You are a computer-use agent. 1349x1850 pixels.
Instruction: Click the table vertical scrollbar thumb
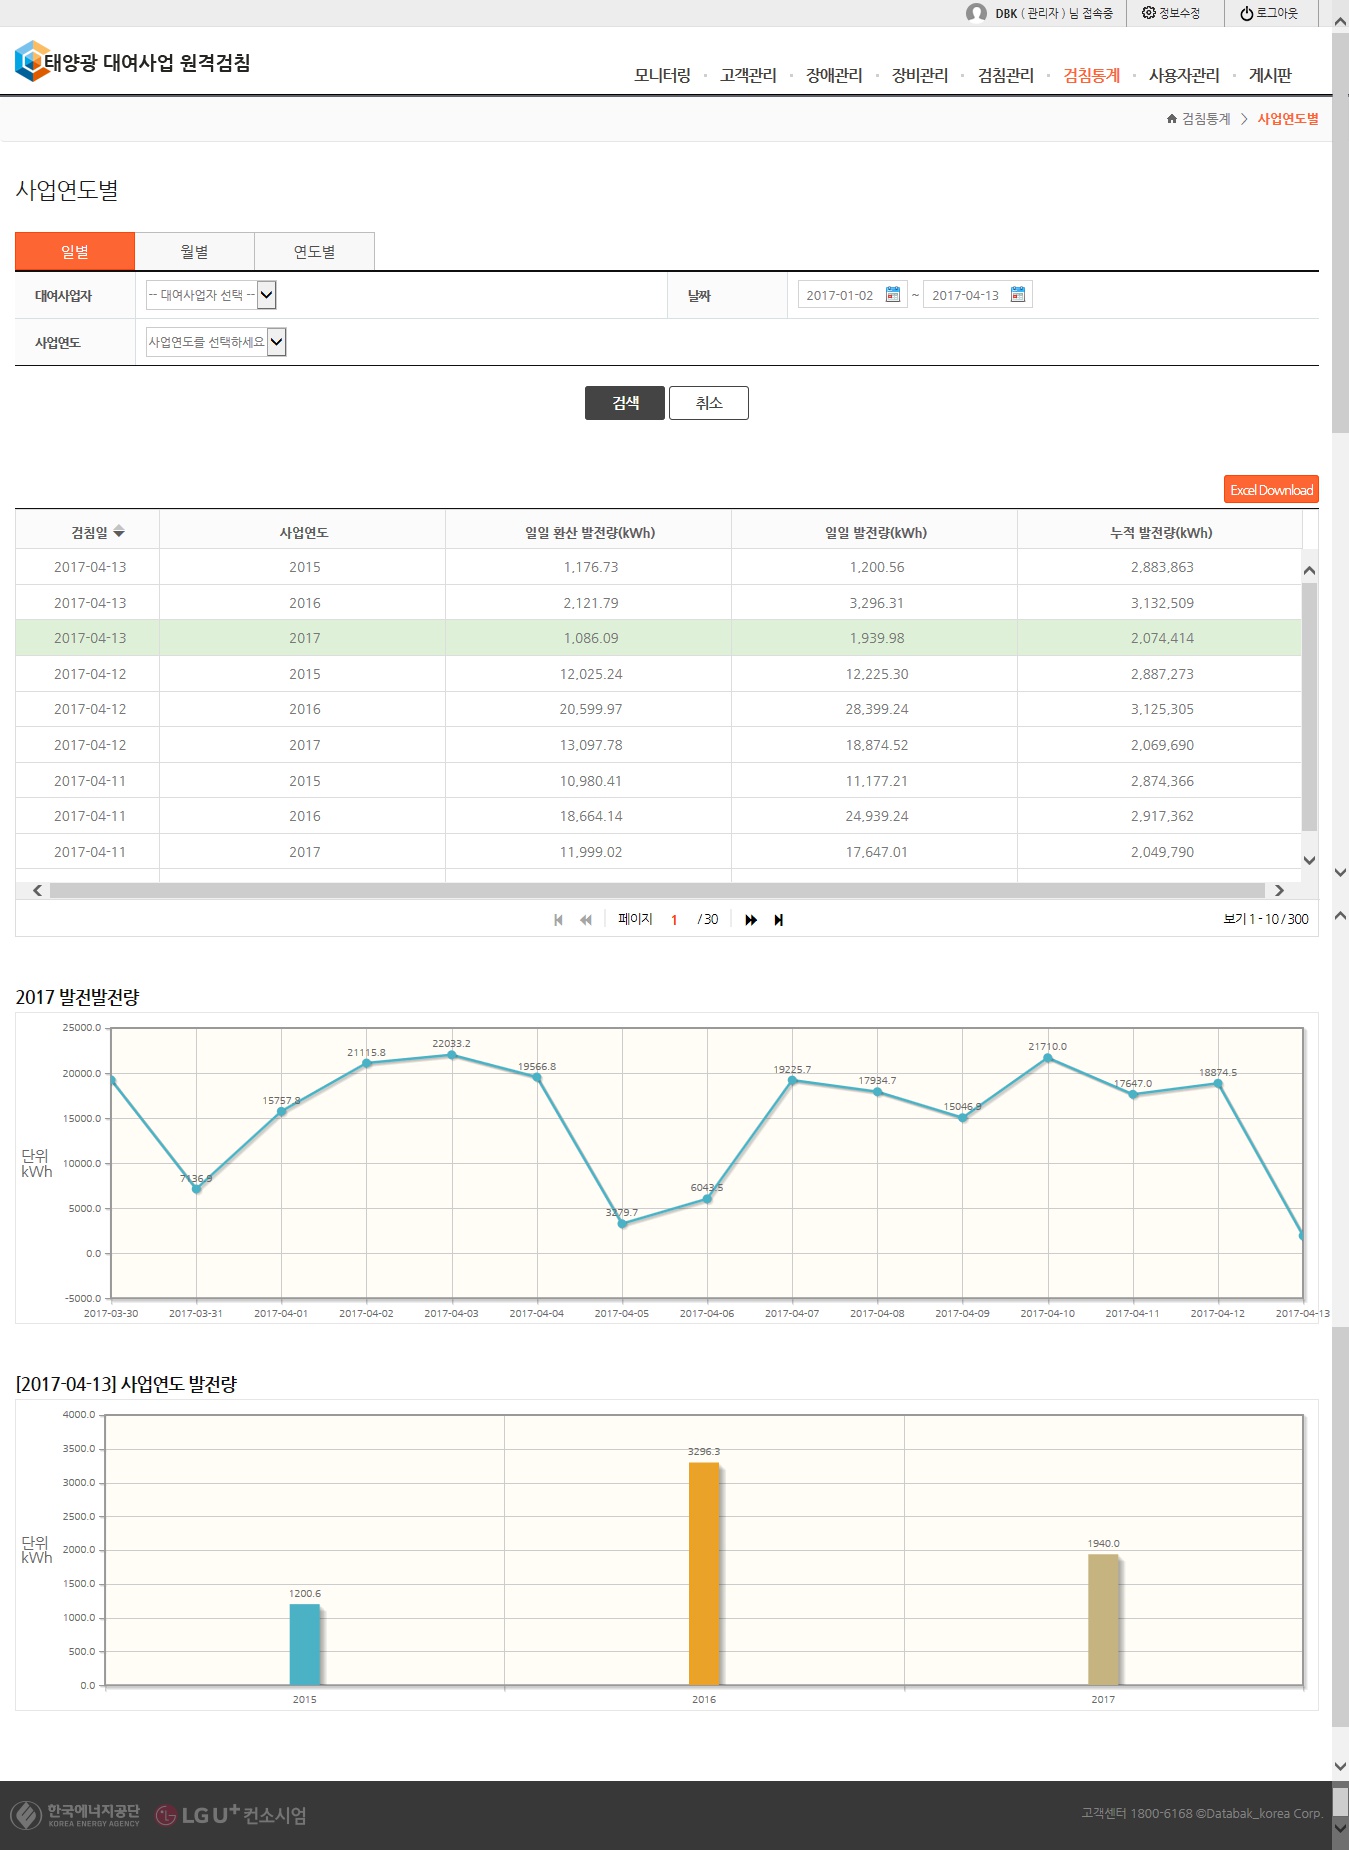[1309, 706]
